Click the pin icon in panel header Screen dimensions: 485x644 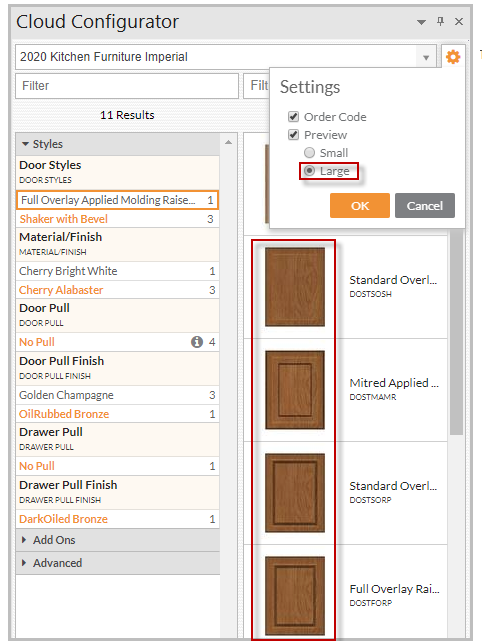coord(441,21)
